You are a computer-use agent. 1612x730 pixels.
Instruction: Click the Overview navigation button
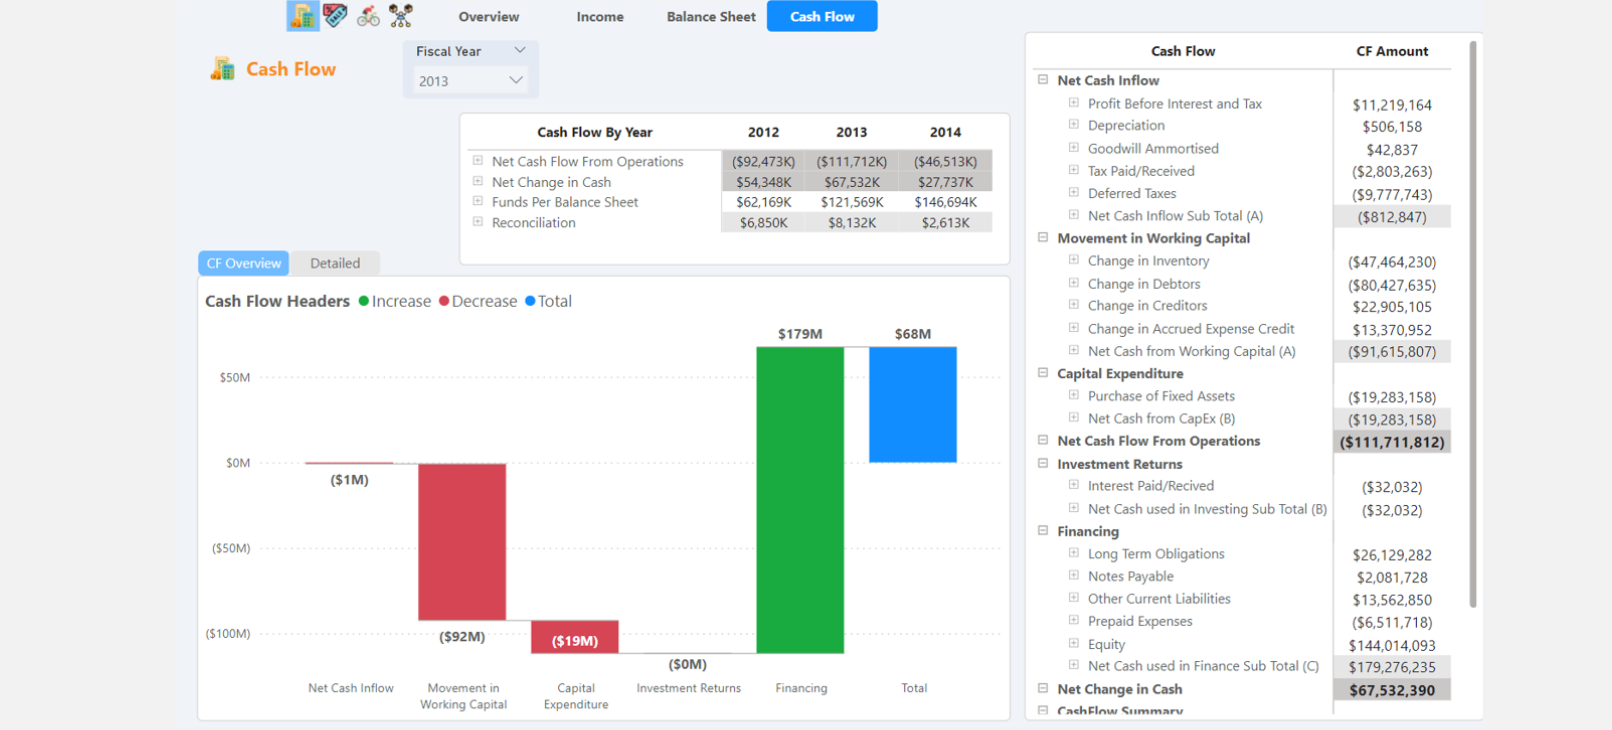[x=488, y=16]
